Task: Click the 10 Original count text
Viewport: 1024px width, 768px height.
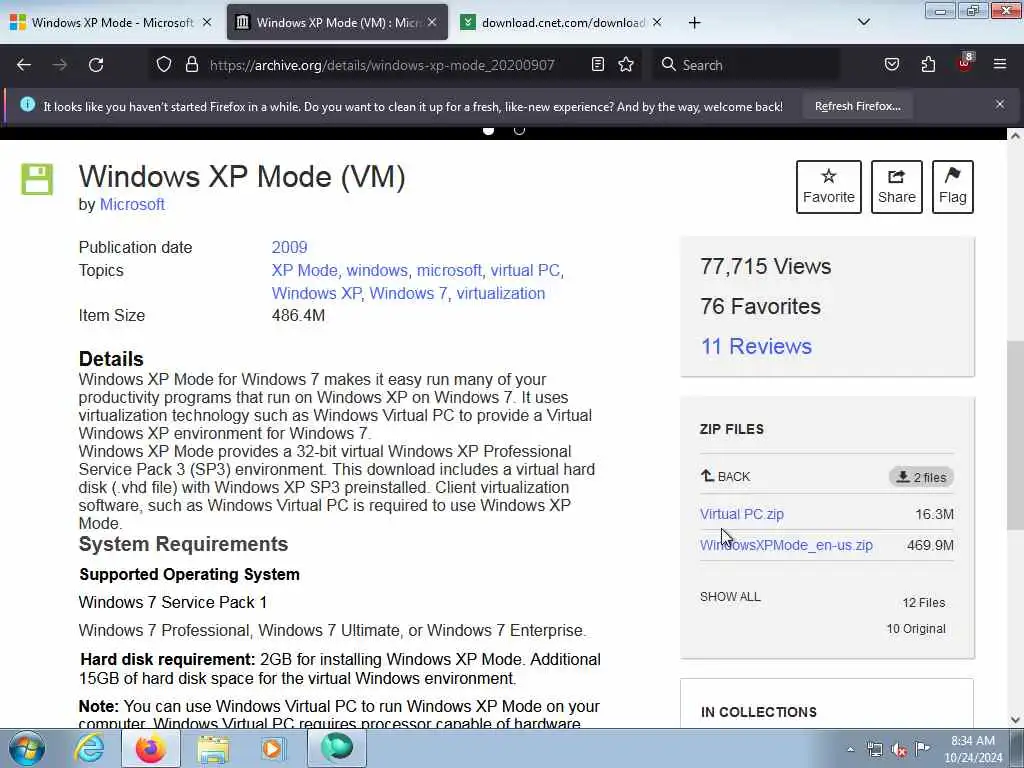Action: (916, 629)
